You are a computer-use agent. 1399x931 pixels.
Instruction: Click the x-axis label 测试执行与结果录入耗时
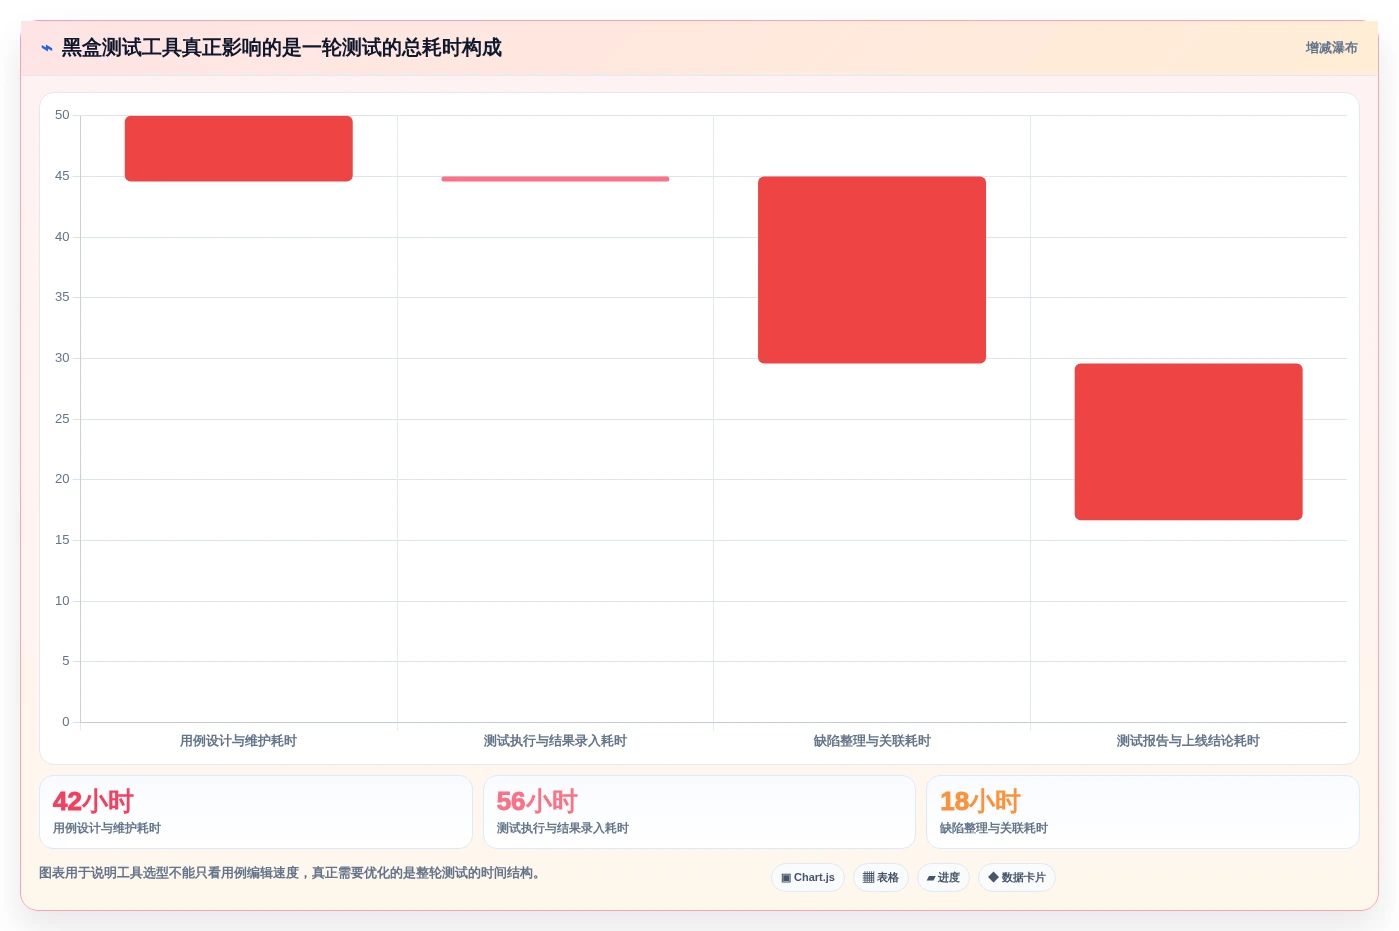[555, 741]
